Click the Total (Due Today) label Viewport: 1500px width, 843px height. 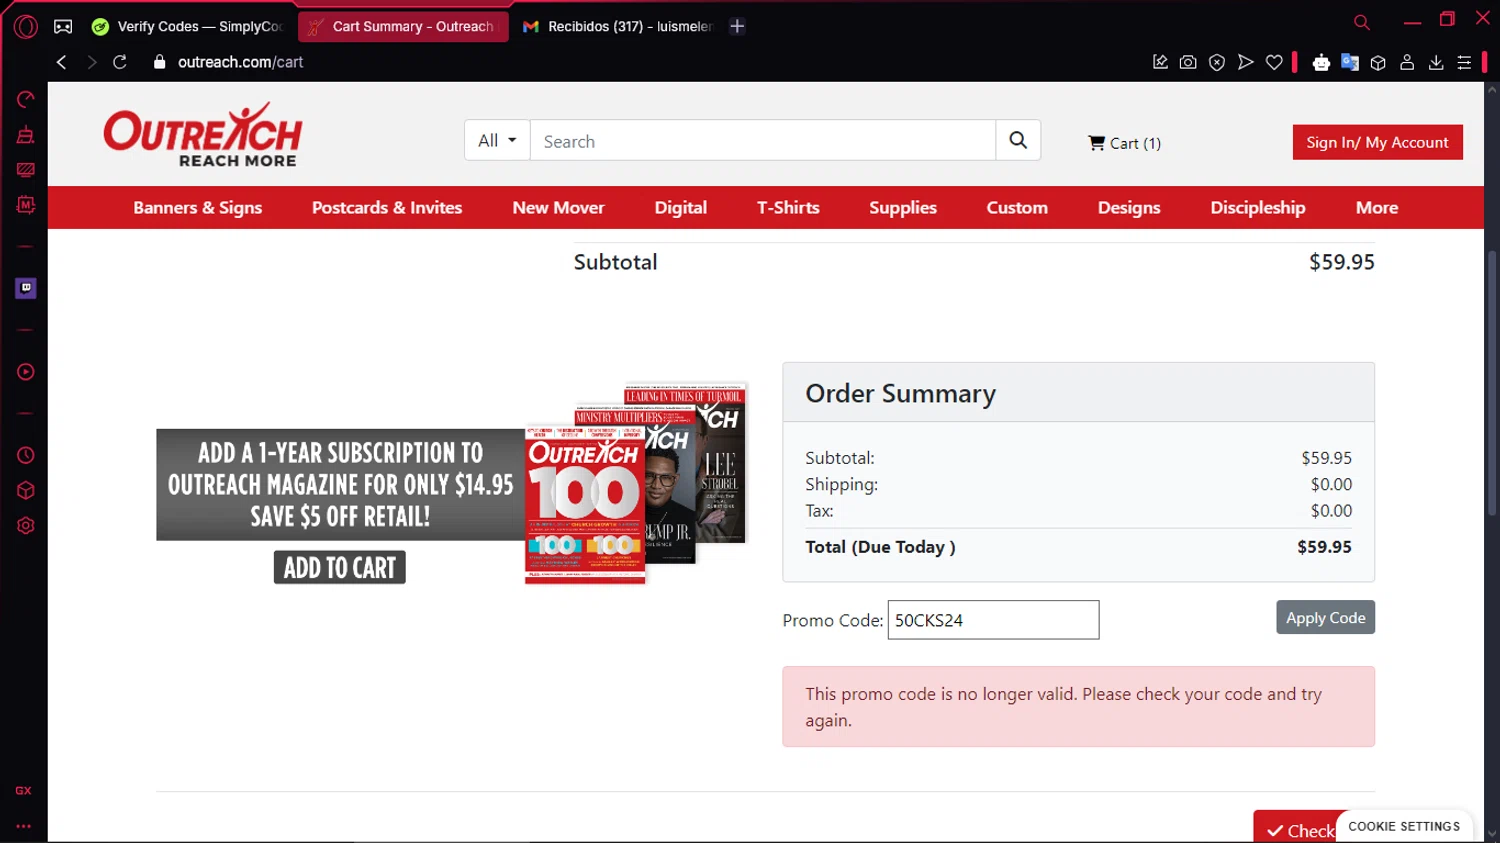point(880,547)
